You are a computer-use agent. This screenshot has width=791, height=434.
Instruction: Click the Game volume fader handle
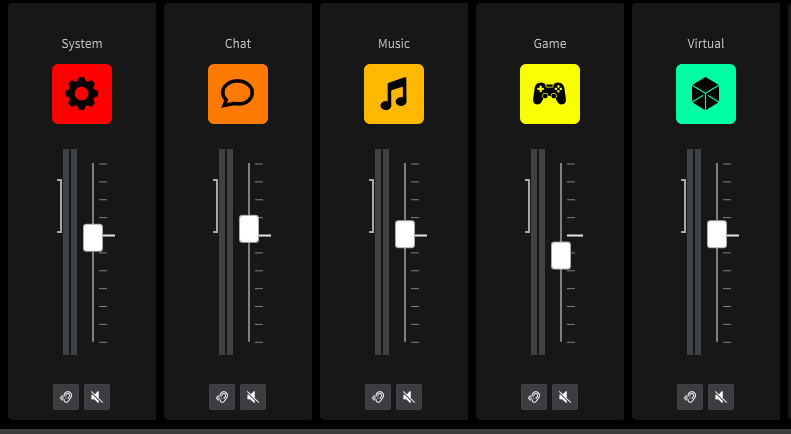[x=561, y=255]
